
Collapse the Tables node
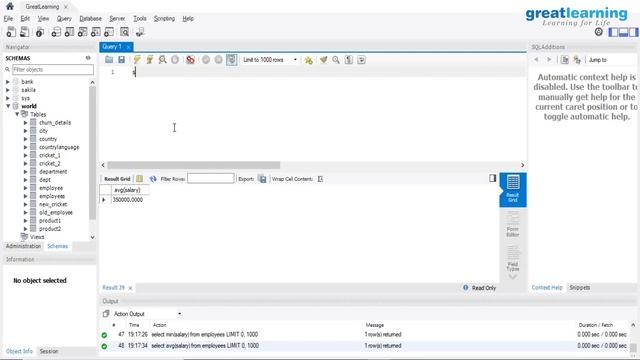[x=17, y=114]
